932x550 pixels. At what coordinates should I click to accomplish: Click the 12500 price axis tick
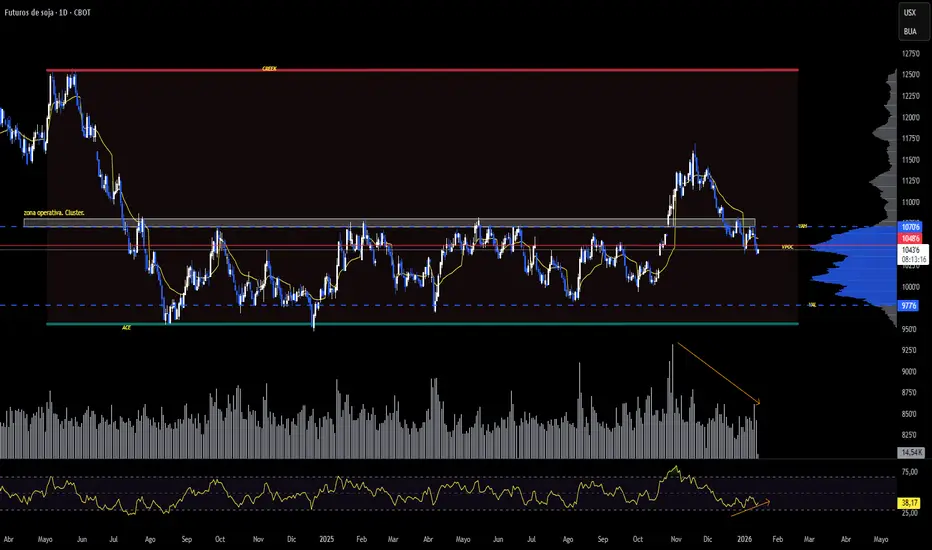pos(910,75)
